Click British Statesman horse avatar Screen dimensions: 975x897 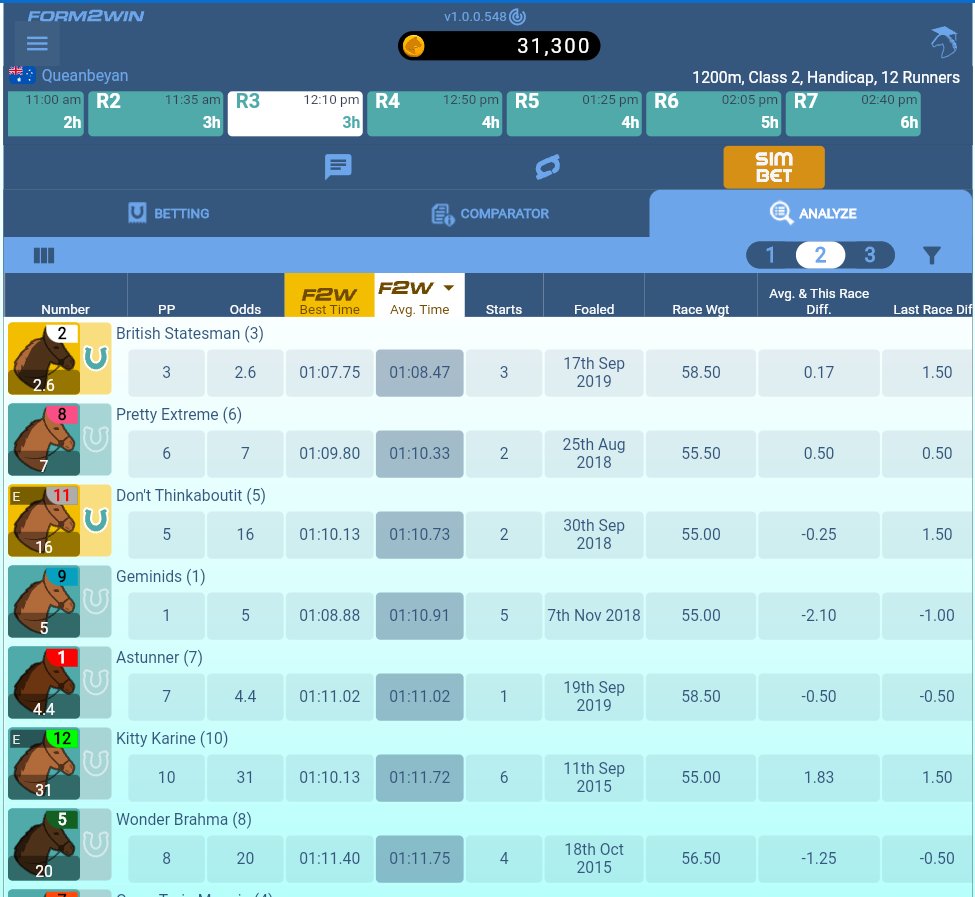coord(44,359)
